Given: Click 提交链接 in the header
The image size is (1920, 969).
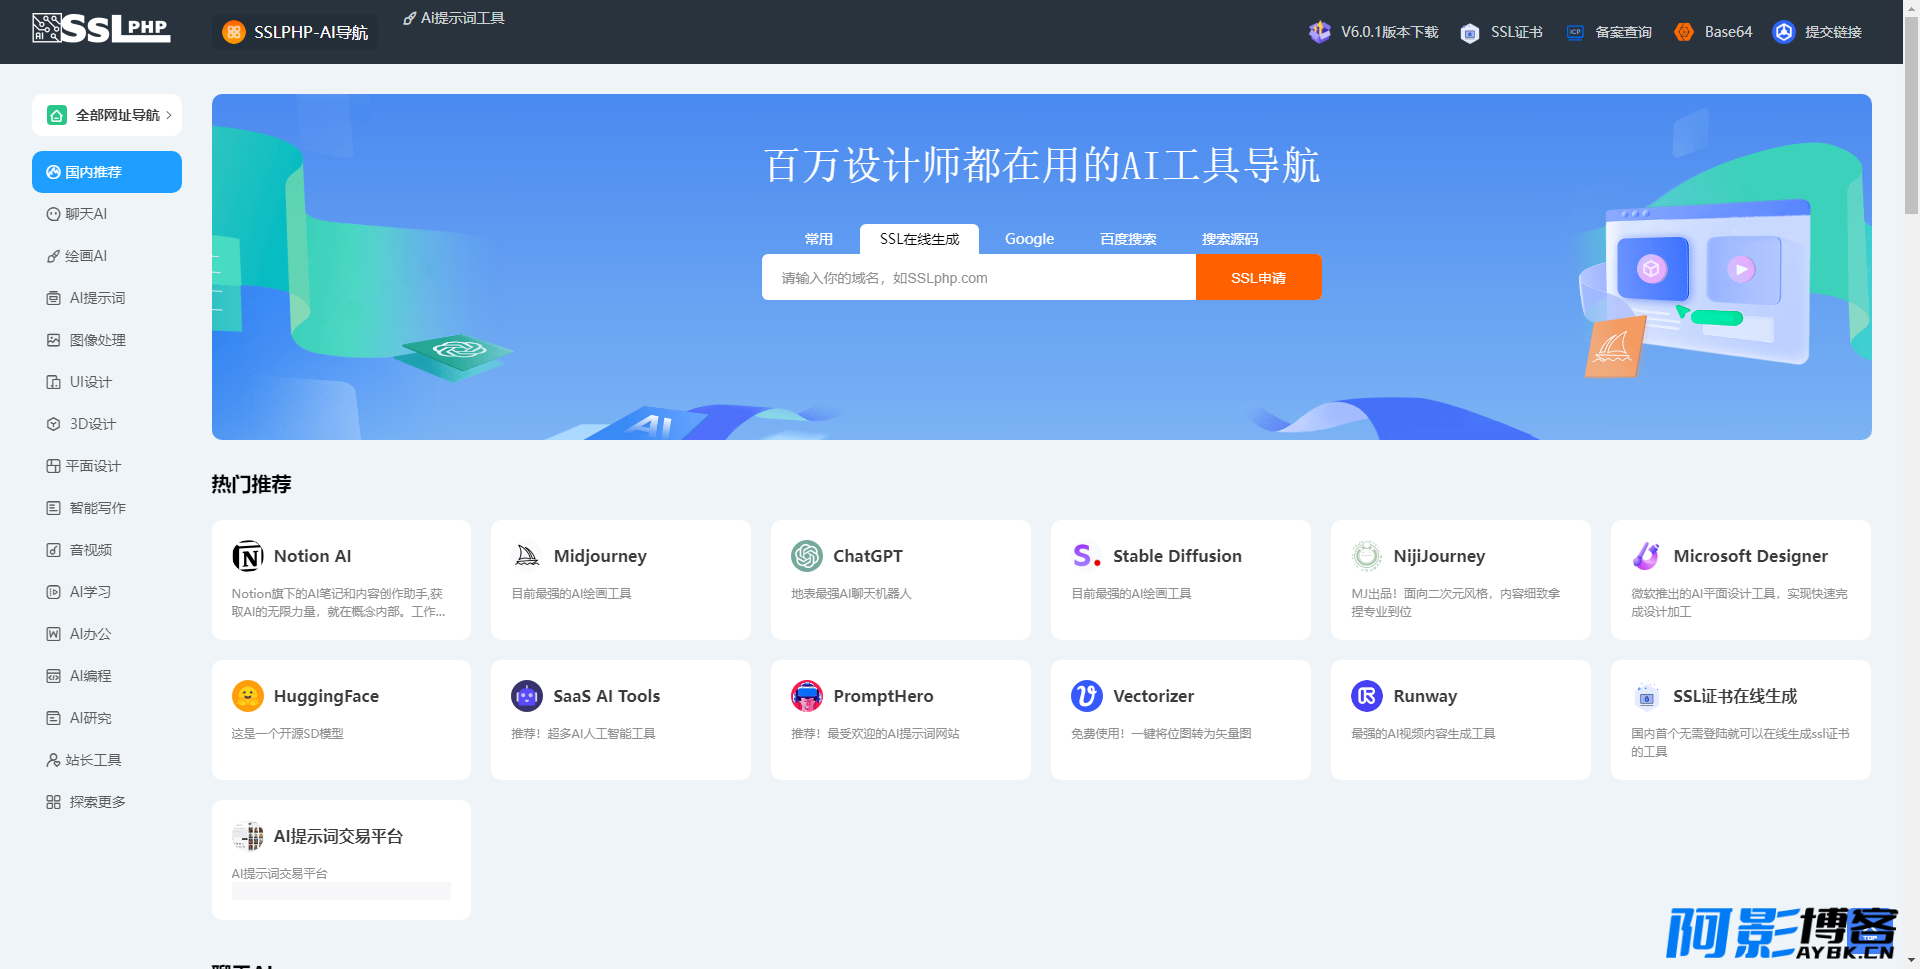Looking at the screenshot, I should tap(1817, 32).
